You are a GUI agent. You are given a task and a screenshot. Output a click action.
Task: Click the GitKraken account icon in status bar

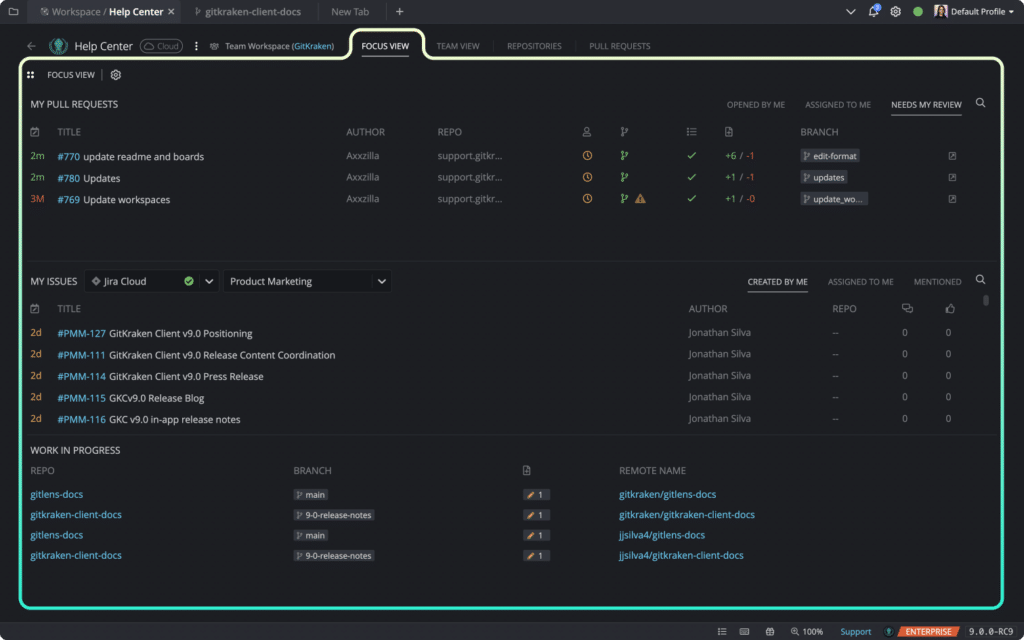pos(889,631)
